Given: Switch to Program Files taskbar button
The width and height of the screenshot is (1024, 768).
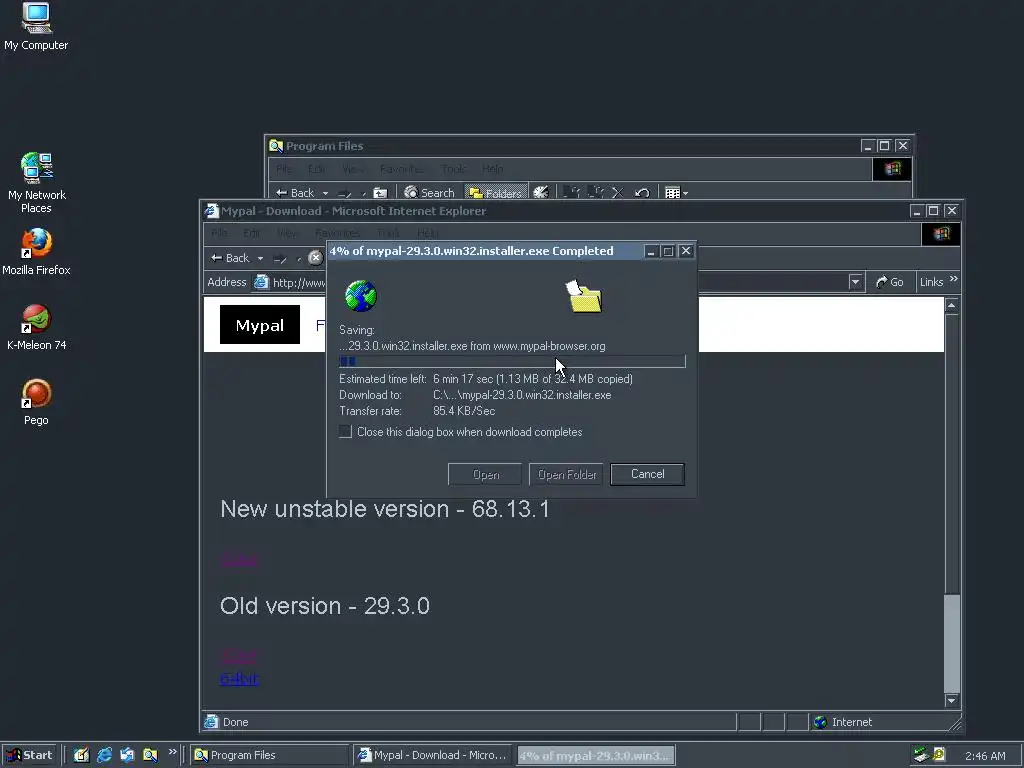Looking at the screenshot, I should pos(270,755).
